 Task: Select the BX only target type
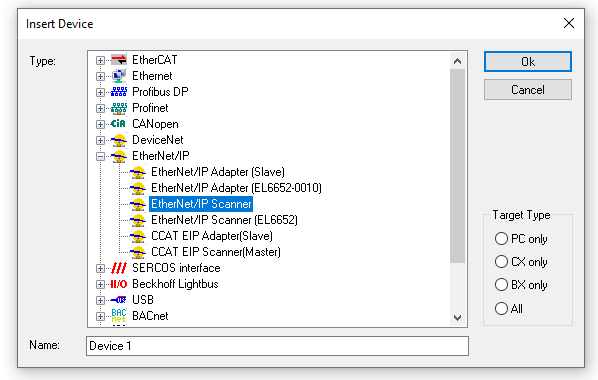pyautogui.click(x=501, y=285)
